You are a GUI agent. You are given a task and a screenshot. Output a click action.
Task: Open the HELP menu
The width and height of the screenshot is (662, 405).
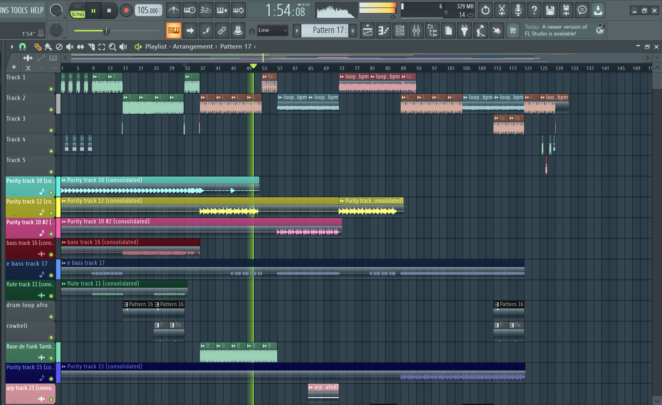click(x=37, y=9)
